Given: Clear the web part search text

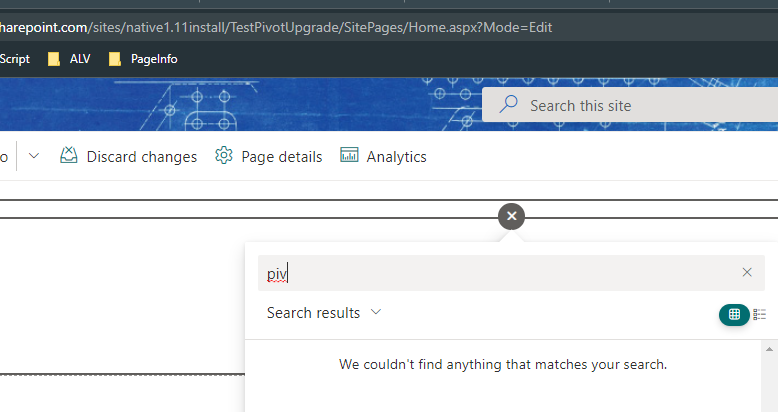Looking at the screenshot, I should click(x=747, y=272).
